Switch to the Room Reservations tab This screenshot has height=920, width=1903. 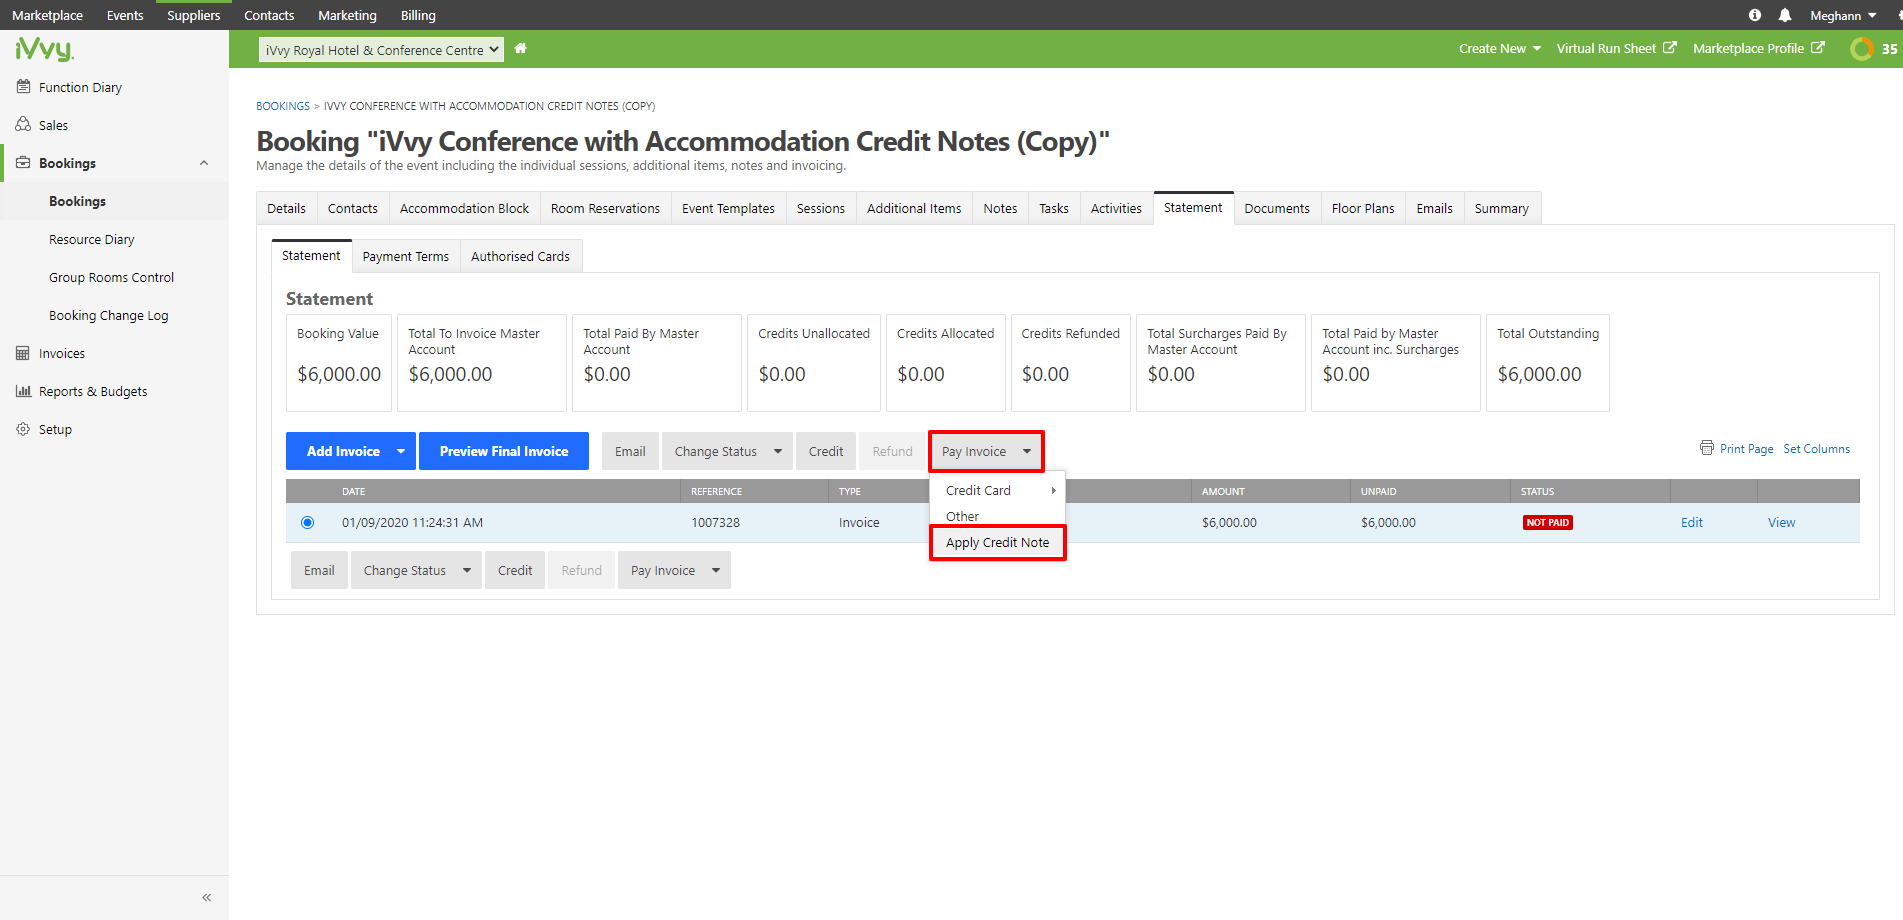605,208
